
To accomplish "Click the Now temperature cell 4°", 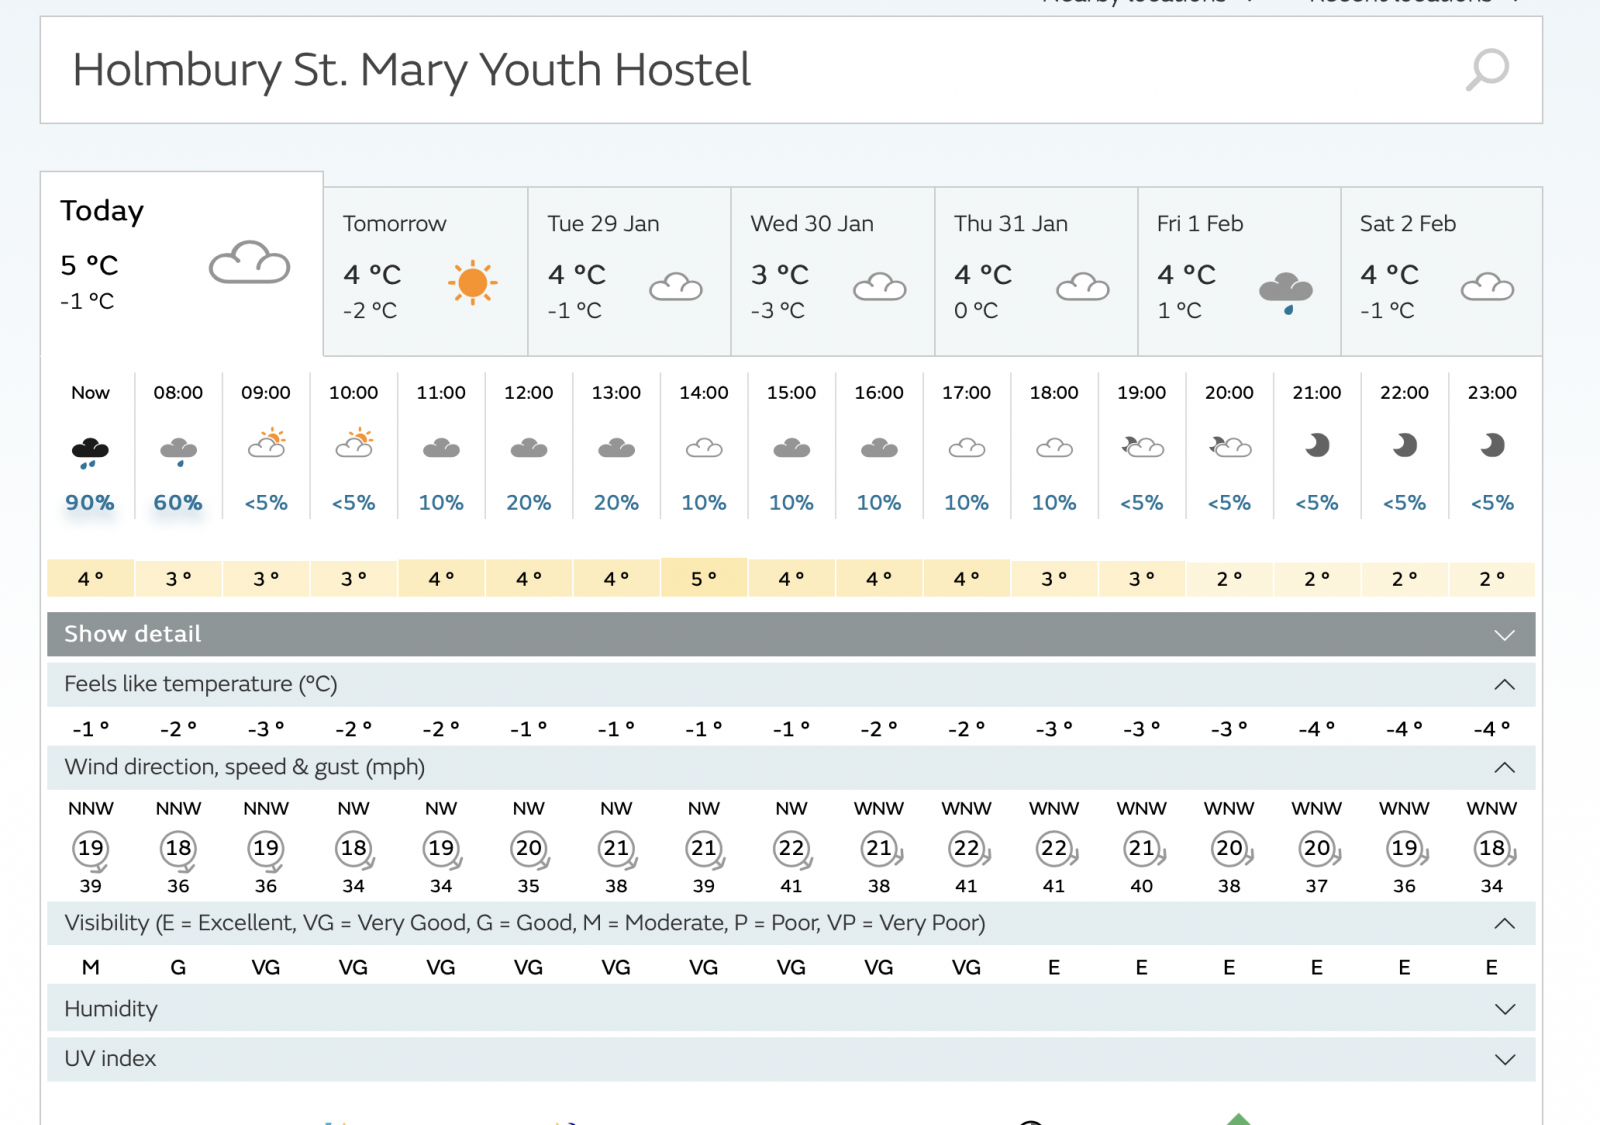I will tap(90, 578).
